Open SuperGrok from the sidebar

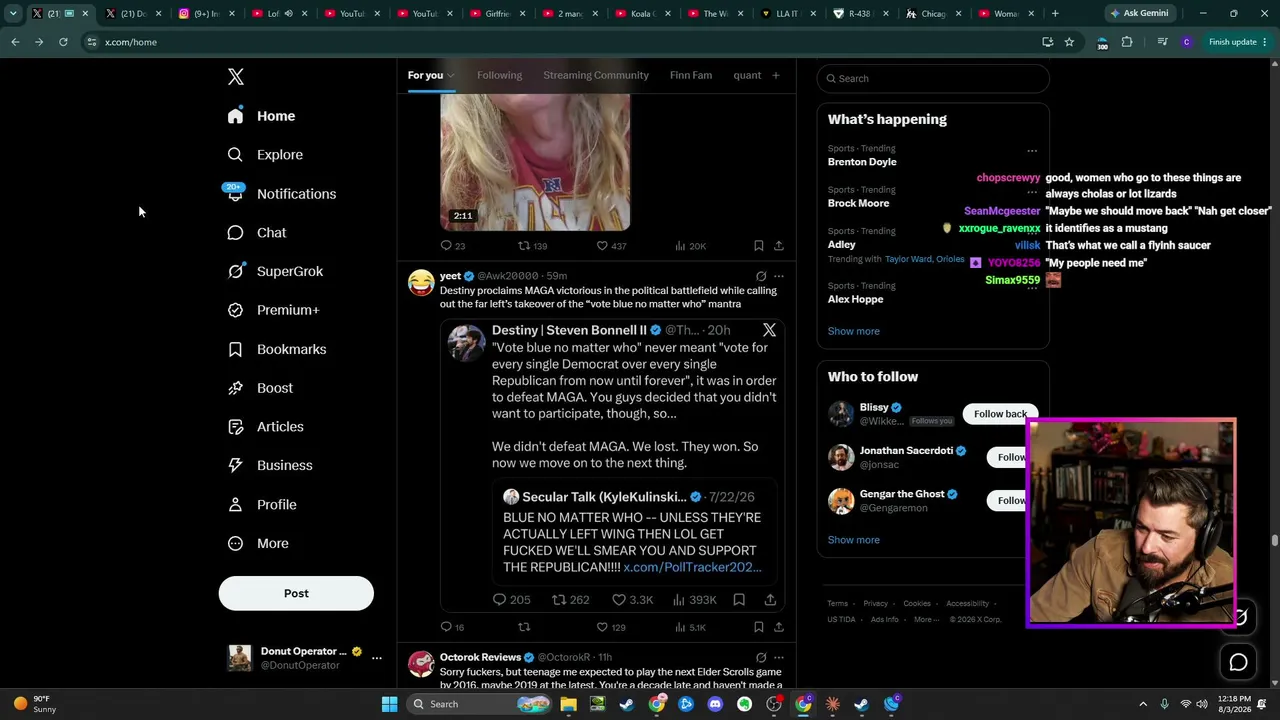pos(275,271)
